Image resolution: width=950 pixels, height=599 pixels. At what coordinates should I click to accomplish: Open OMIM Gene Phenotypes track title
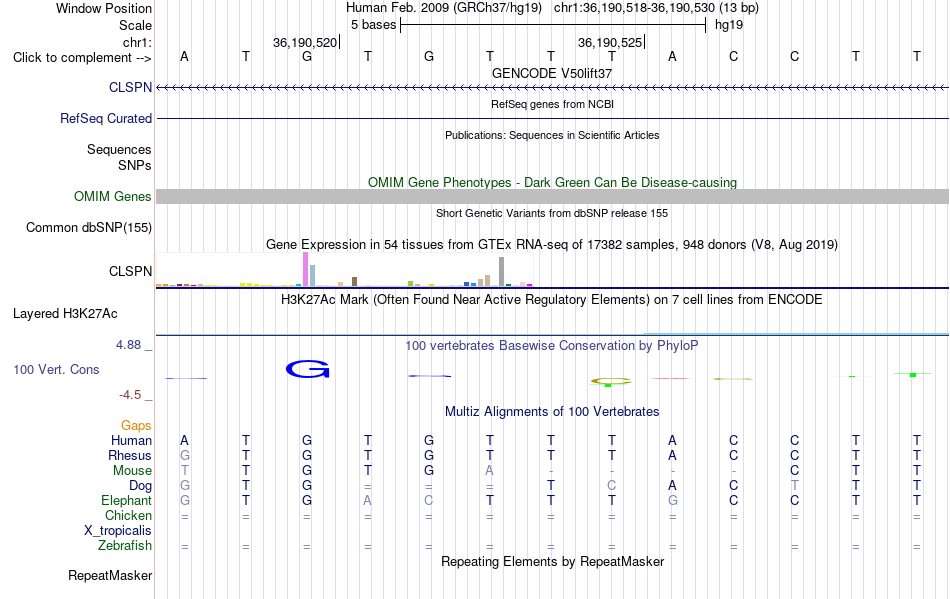click(553, 182)
